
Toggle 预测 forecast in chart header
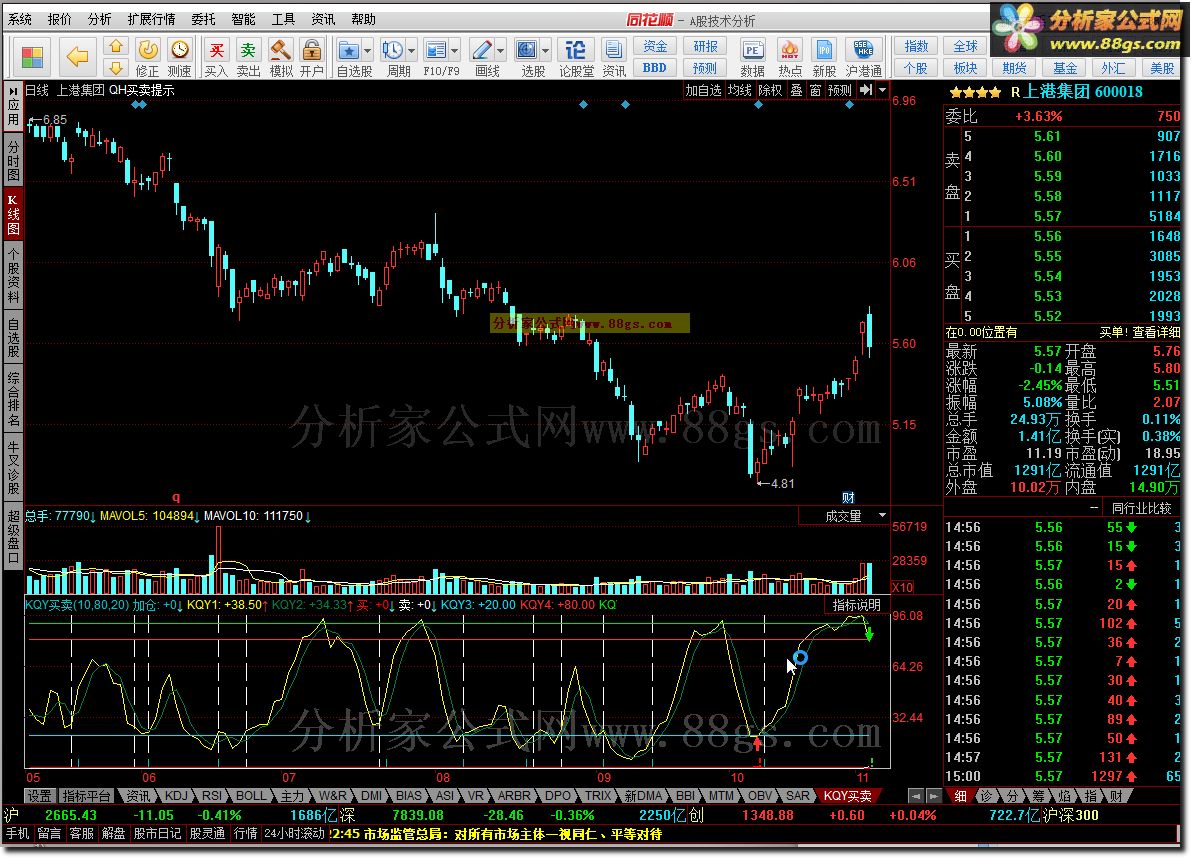pyautogui.click(x=840, y=90)
